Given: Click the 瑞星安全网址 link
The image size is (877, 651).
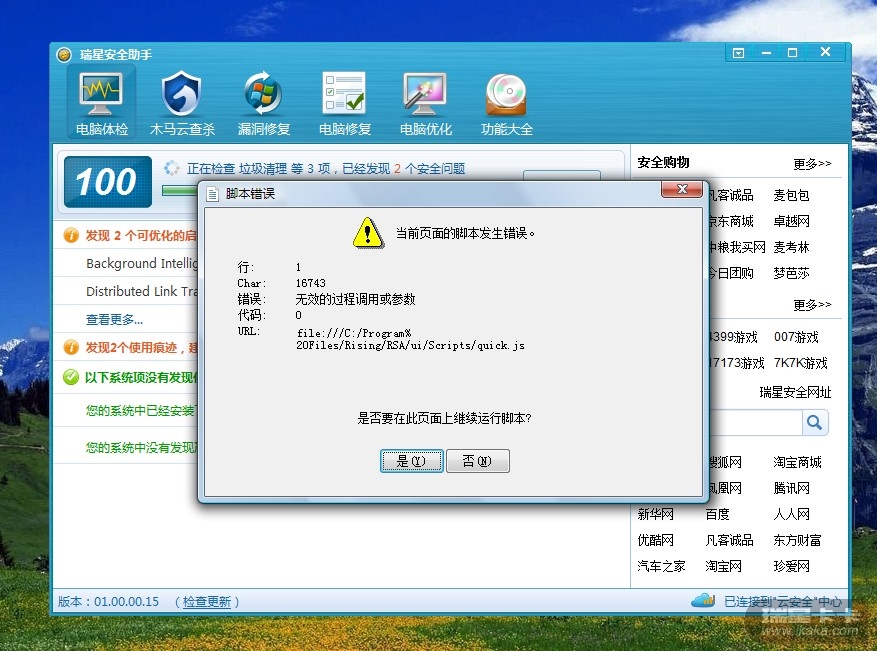Looking at the screenshot, I should (x=795, y=392).
